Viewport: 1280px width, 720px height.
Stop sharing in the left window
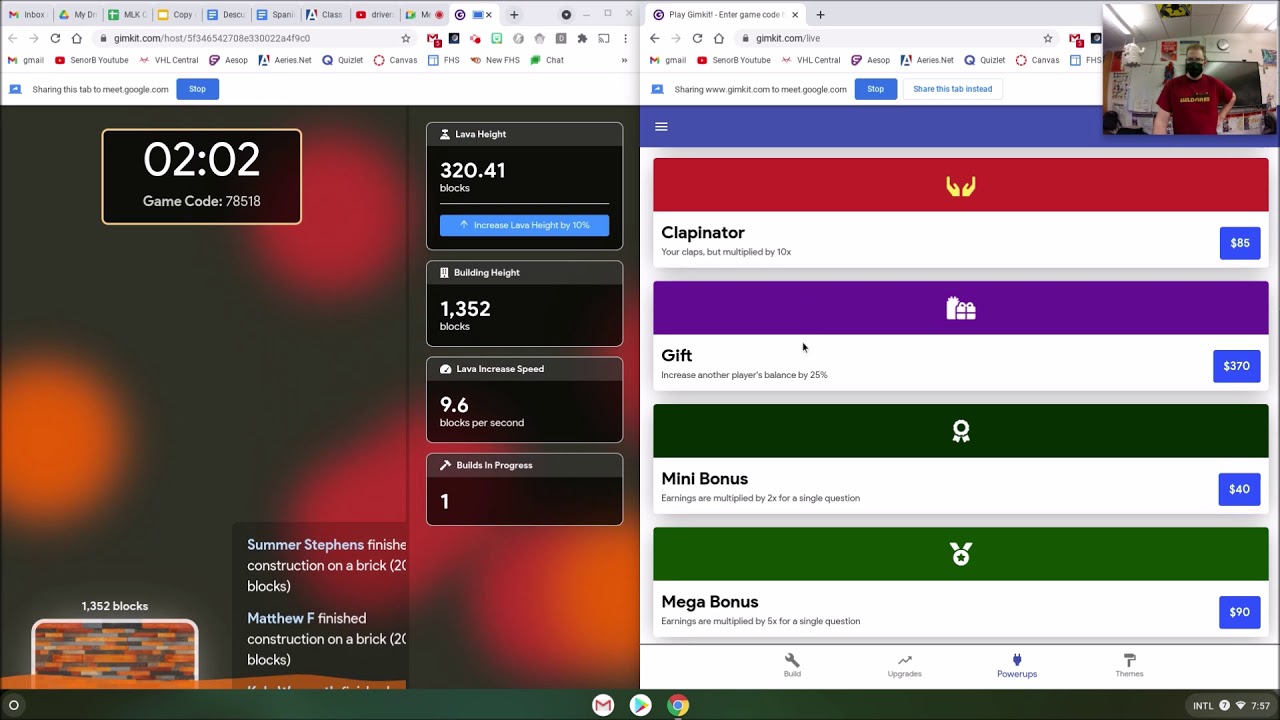pyautogui.click(x=197, y=89)
